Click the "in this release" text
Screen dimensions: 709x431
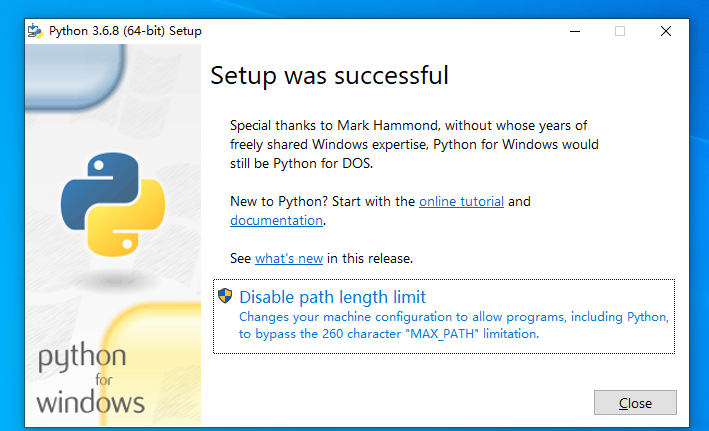(370, 258)
